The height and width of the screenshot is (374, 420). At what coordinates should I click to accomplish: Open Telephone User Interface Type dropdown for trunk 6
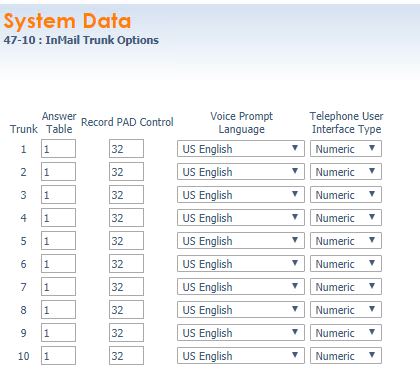click(x=346, y=264)
